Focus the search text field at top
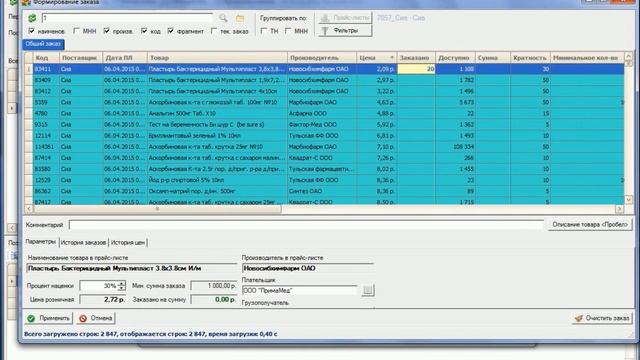This screenshot has height=360, width=640. [127, 18]
